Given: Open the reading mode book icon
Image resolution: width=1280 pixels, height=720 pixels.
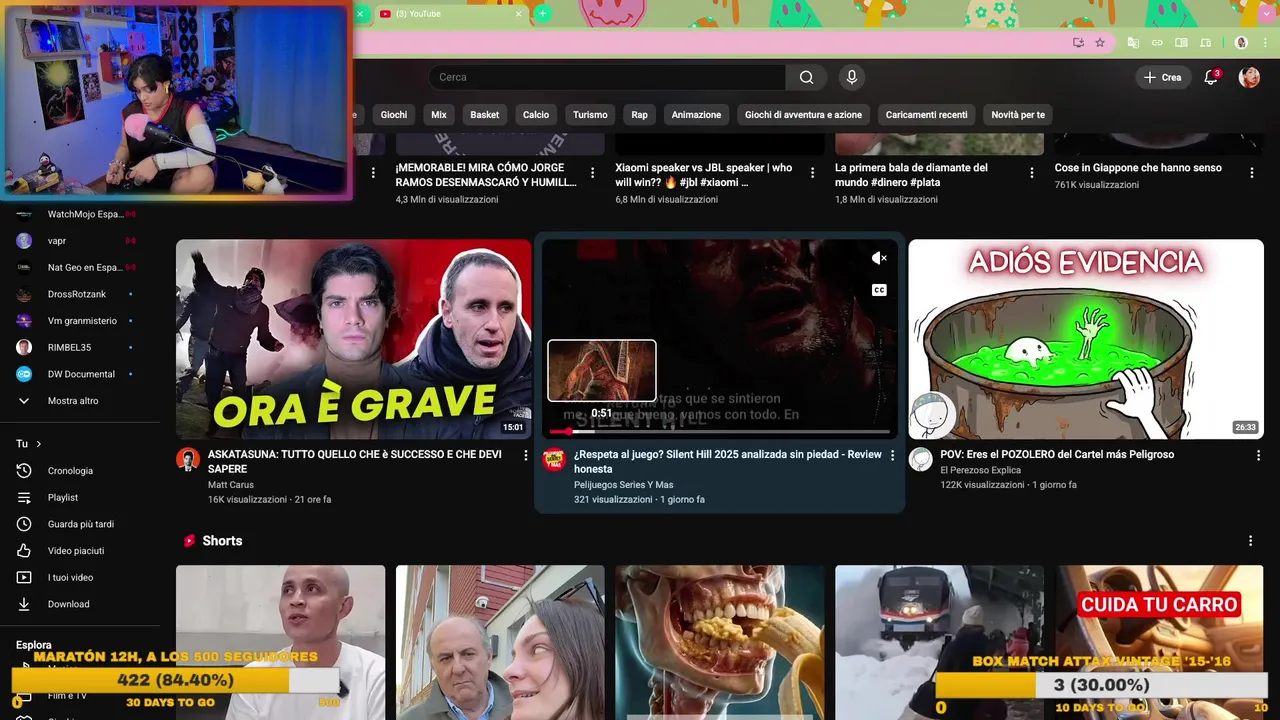Looking at the screenshot, I should coord(1181,43).
